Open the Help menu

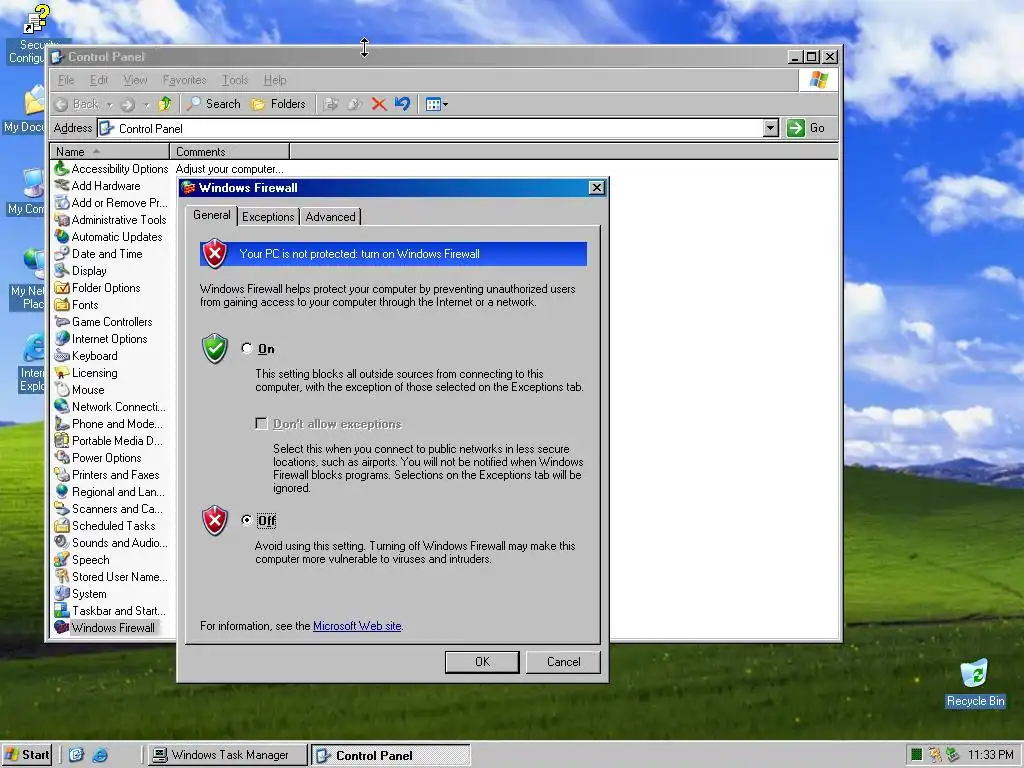click(x=275, y=80)
